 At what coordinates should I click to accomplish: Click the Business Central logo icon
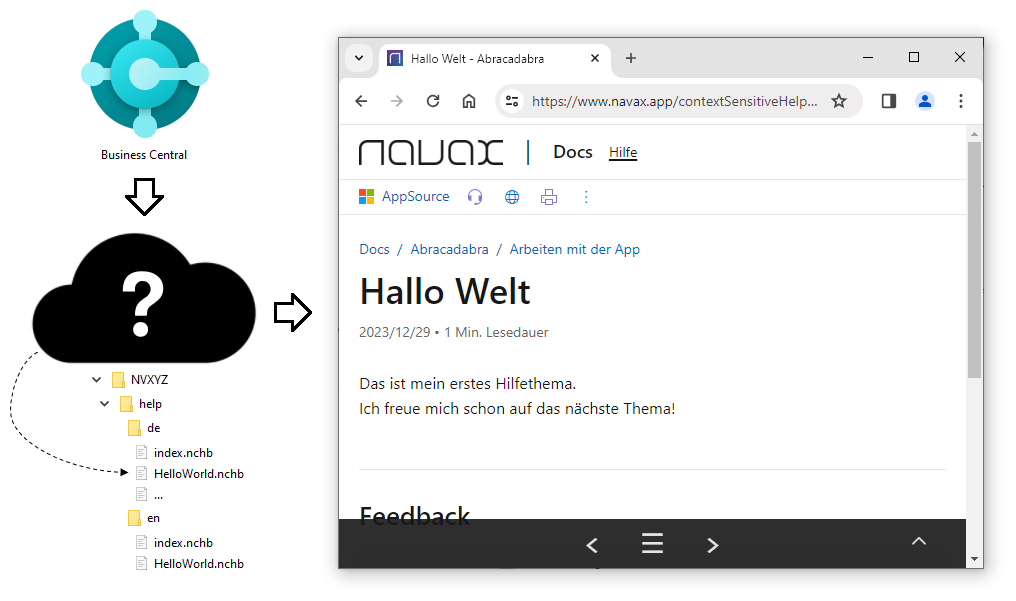[x=144, y=74]
